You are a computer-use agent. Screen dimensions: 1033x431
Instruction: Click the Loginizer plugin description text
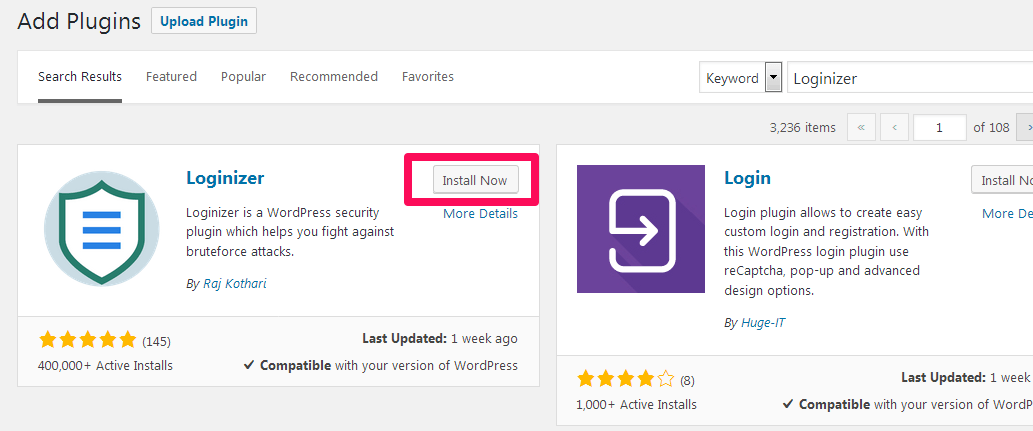click(291, 232)
